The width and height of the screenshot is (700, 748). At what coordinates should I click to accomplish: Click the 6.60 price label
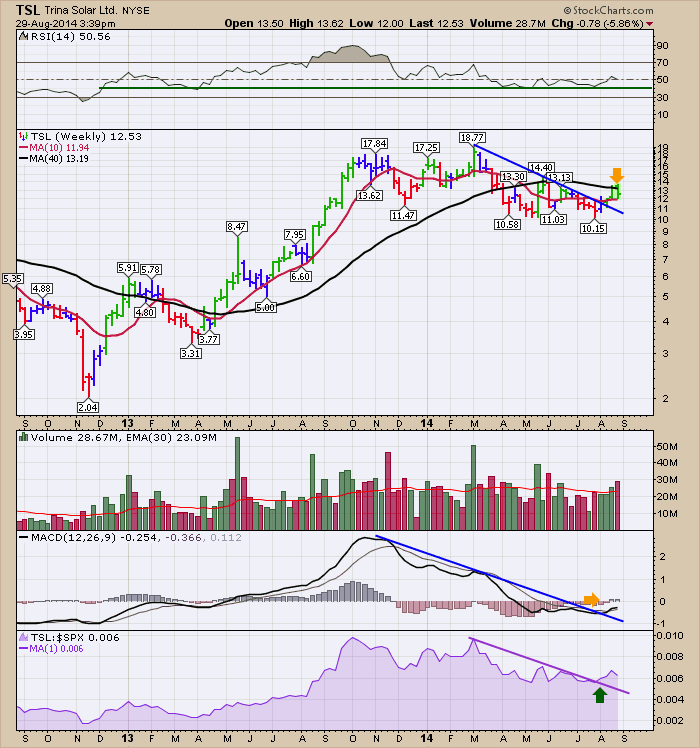coord(301,276)
